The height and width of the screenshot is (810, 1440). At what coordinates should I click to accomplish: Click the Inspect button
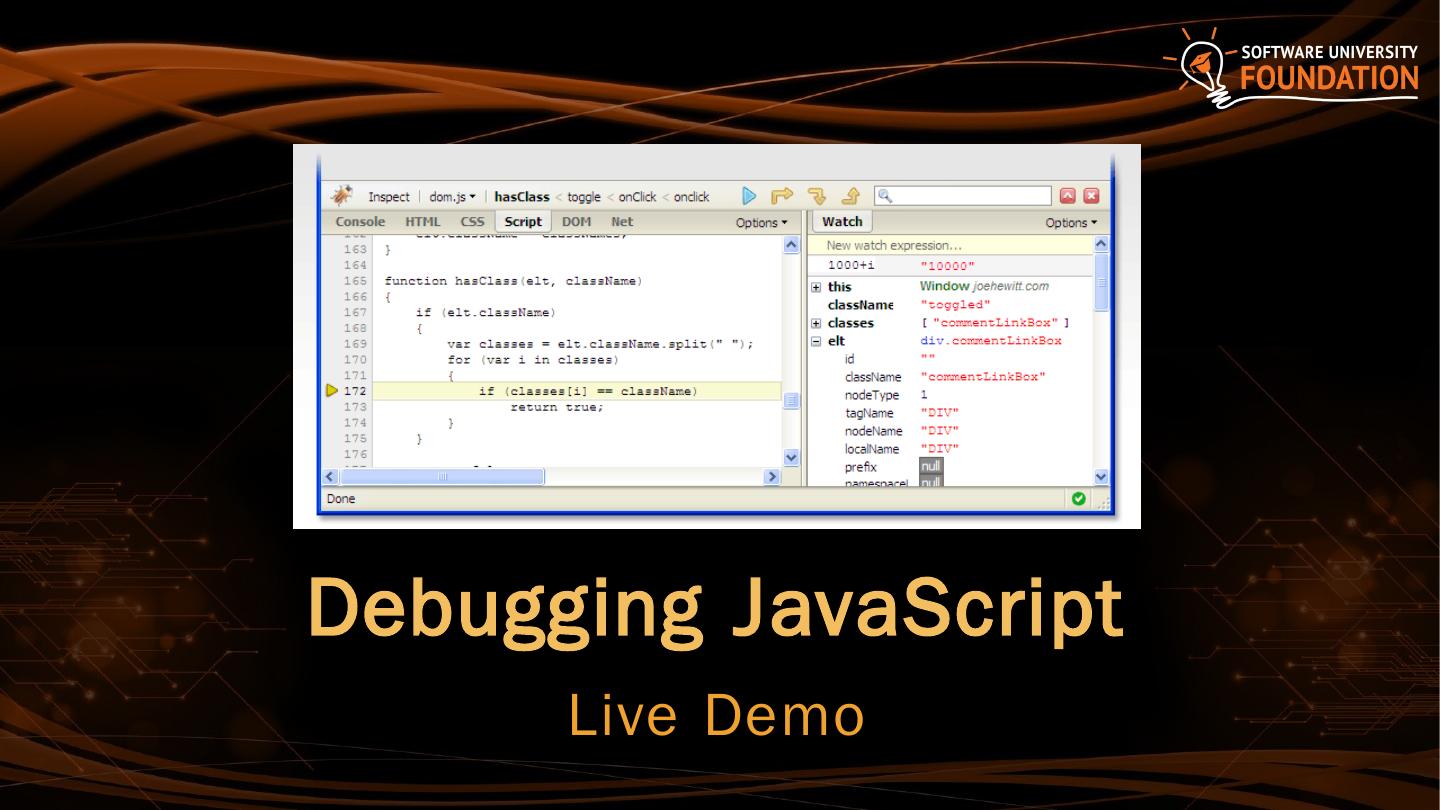(389, 197)
